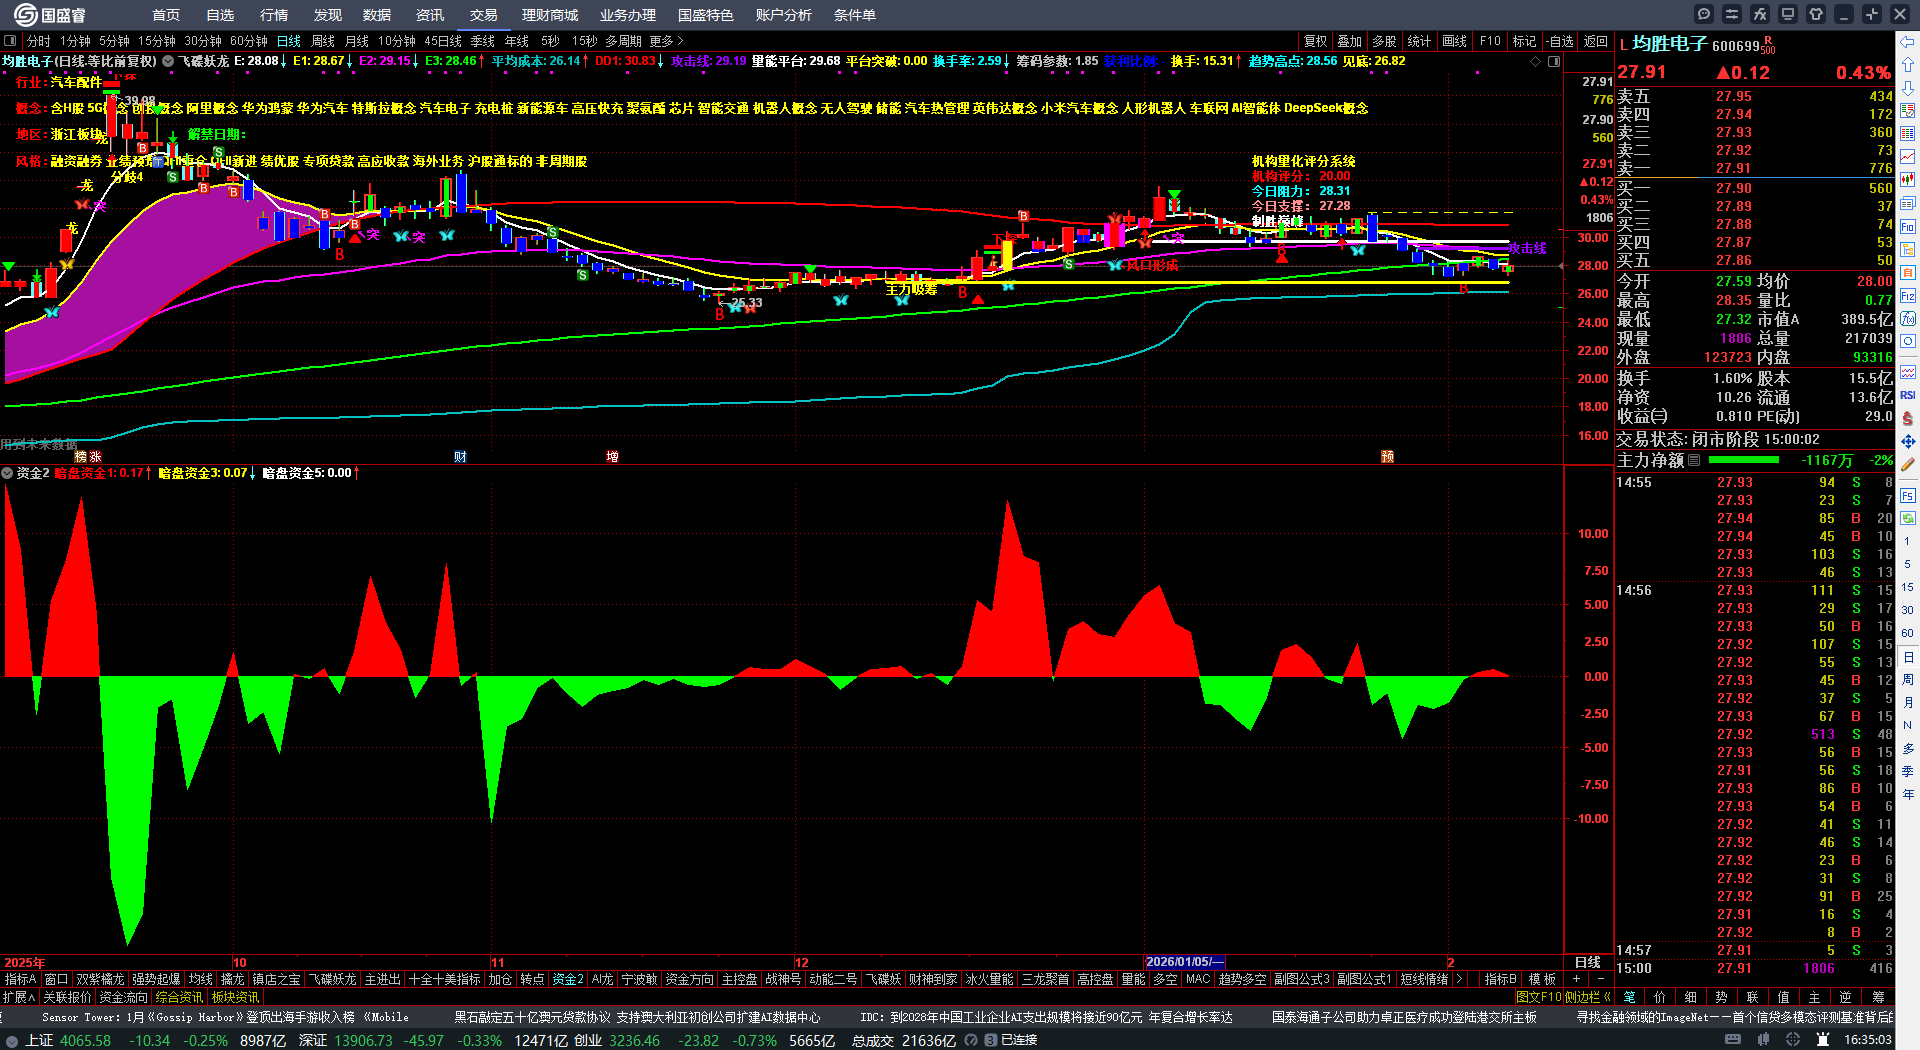Click the 2026/01/05 date marker on timeline

click(1185, 962)
